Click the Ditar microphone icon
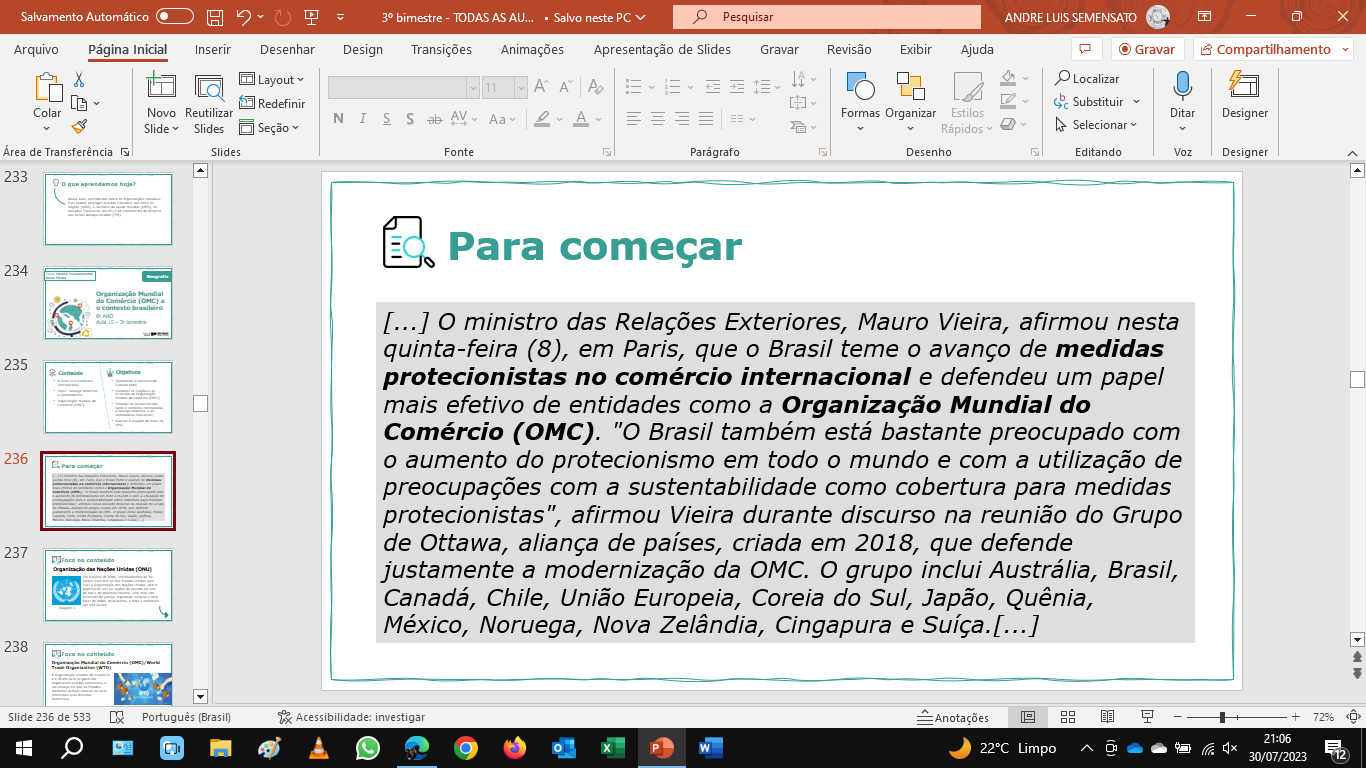Screen dimensions: 1366x768 pos(1183,88)
